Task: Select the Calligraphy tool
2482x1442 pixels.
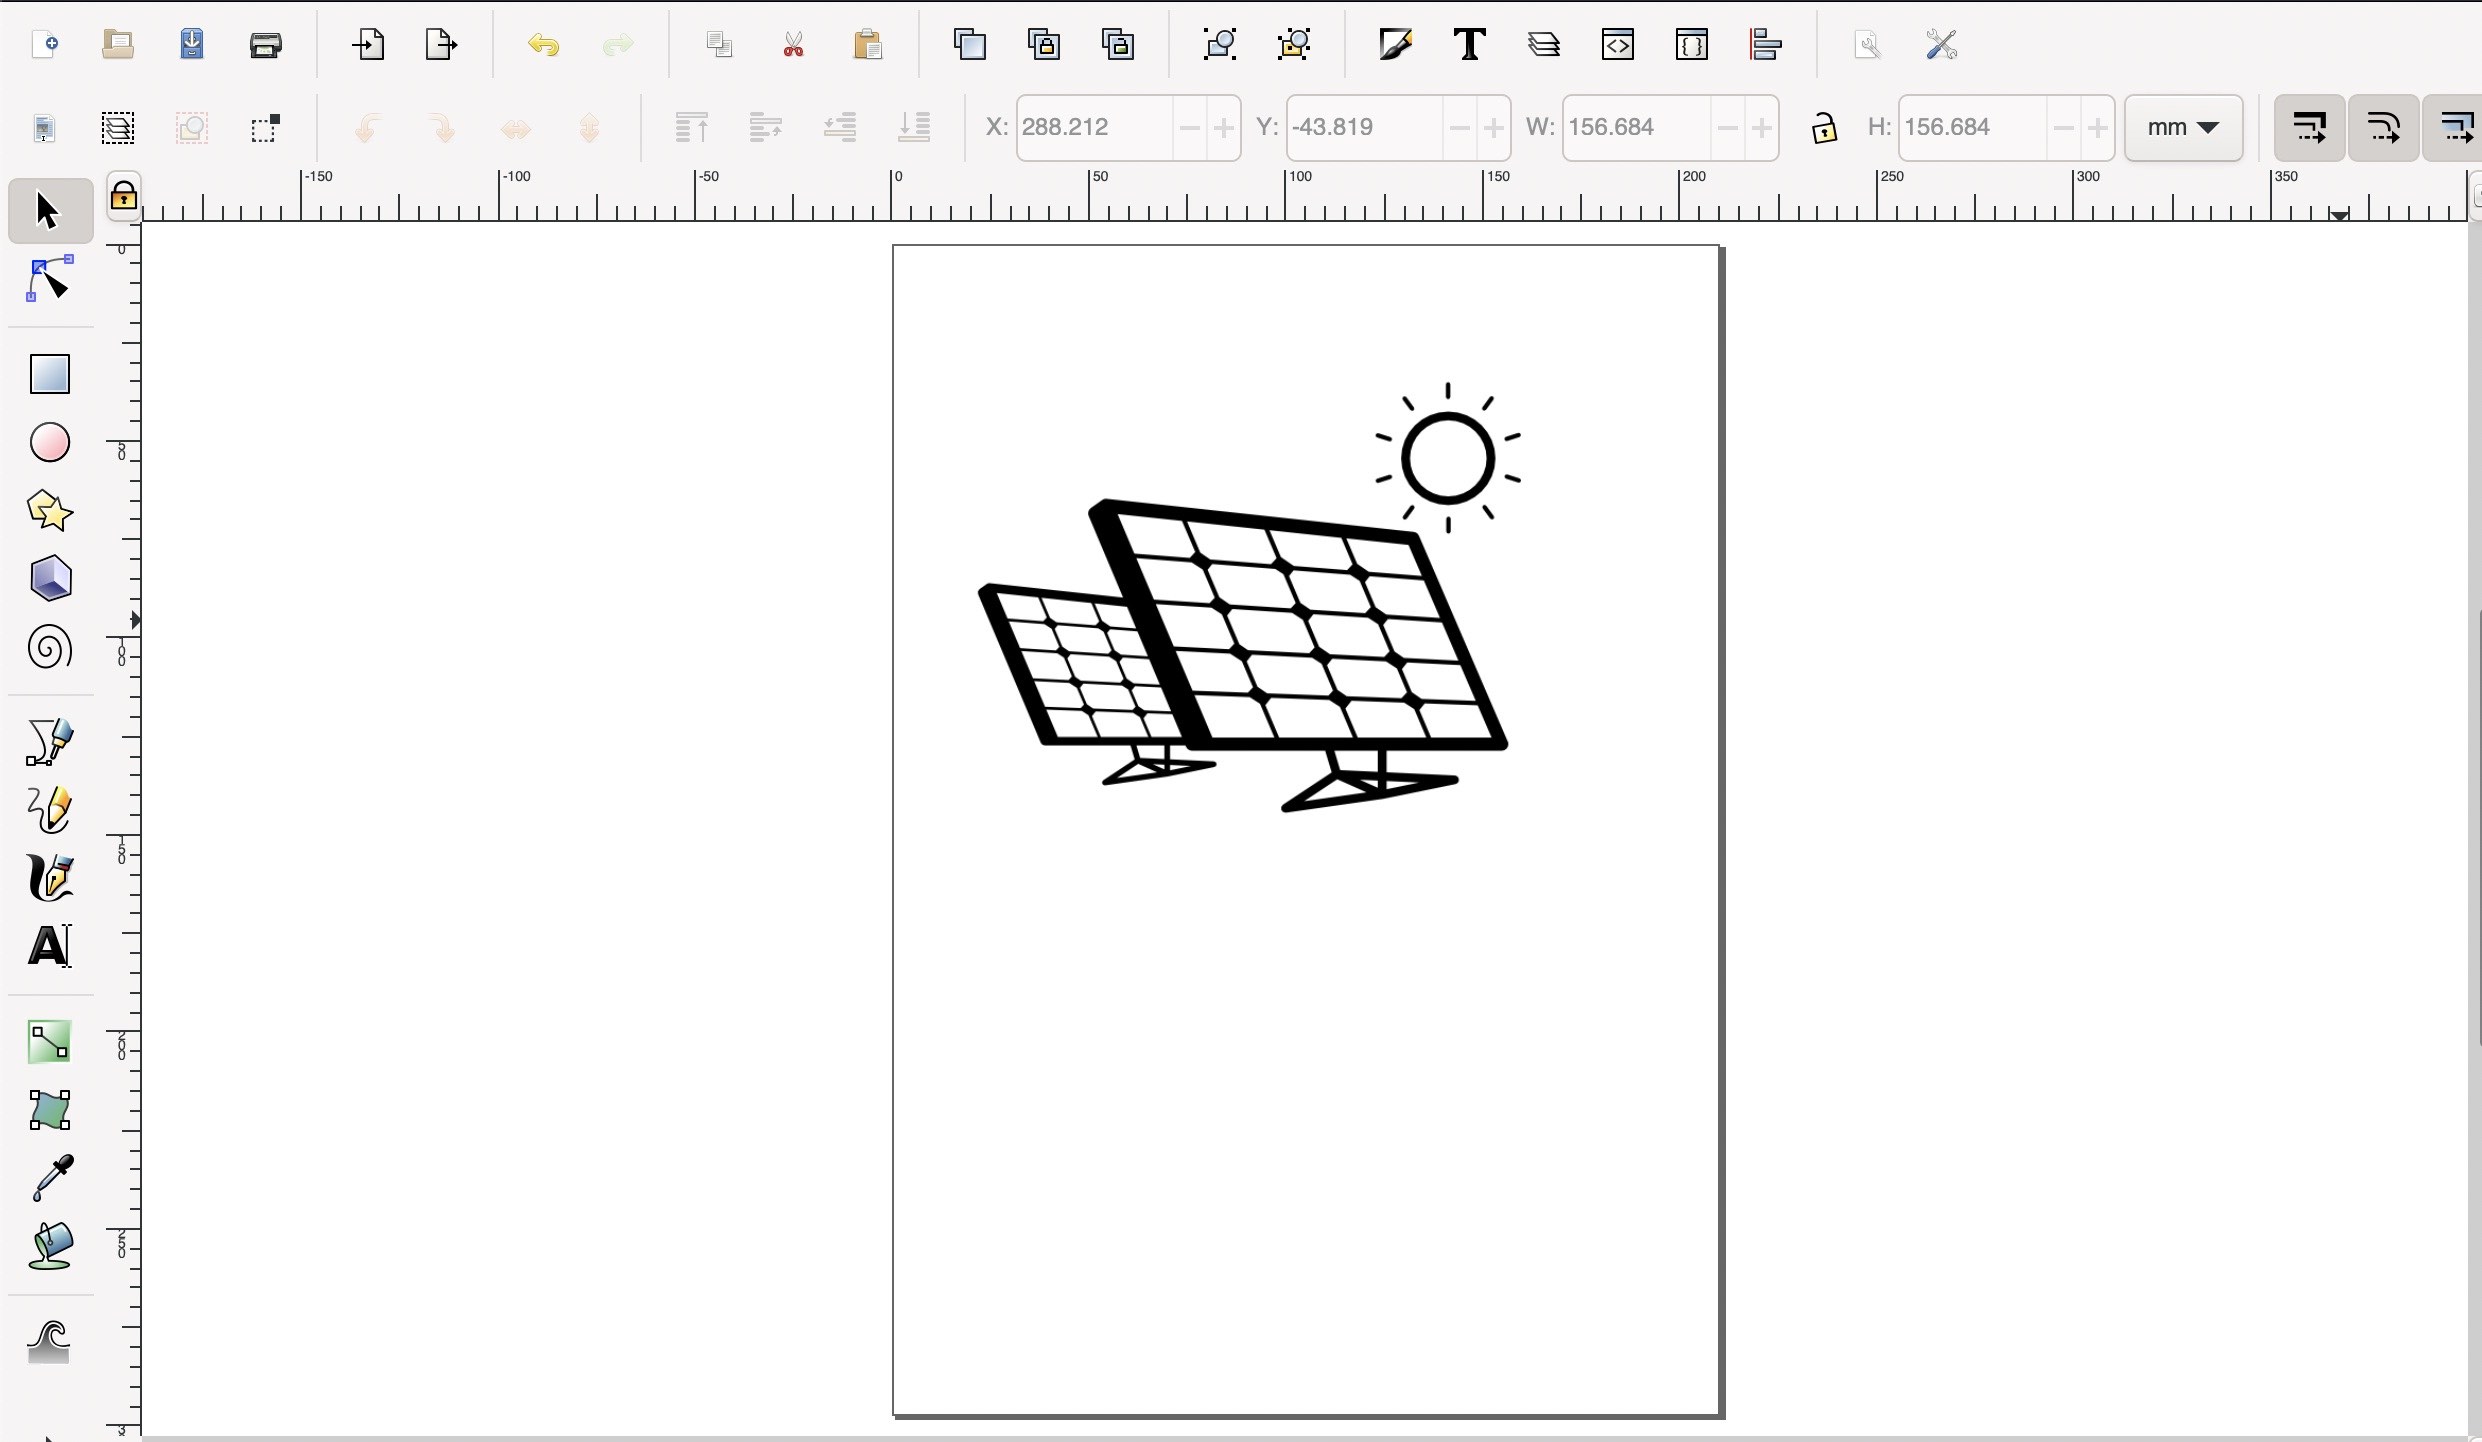Action: pos(49,878)
